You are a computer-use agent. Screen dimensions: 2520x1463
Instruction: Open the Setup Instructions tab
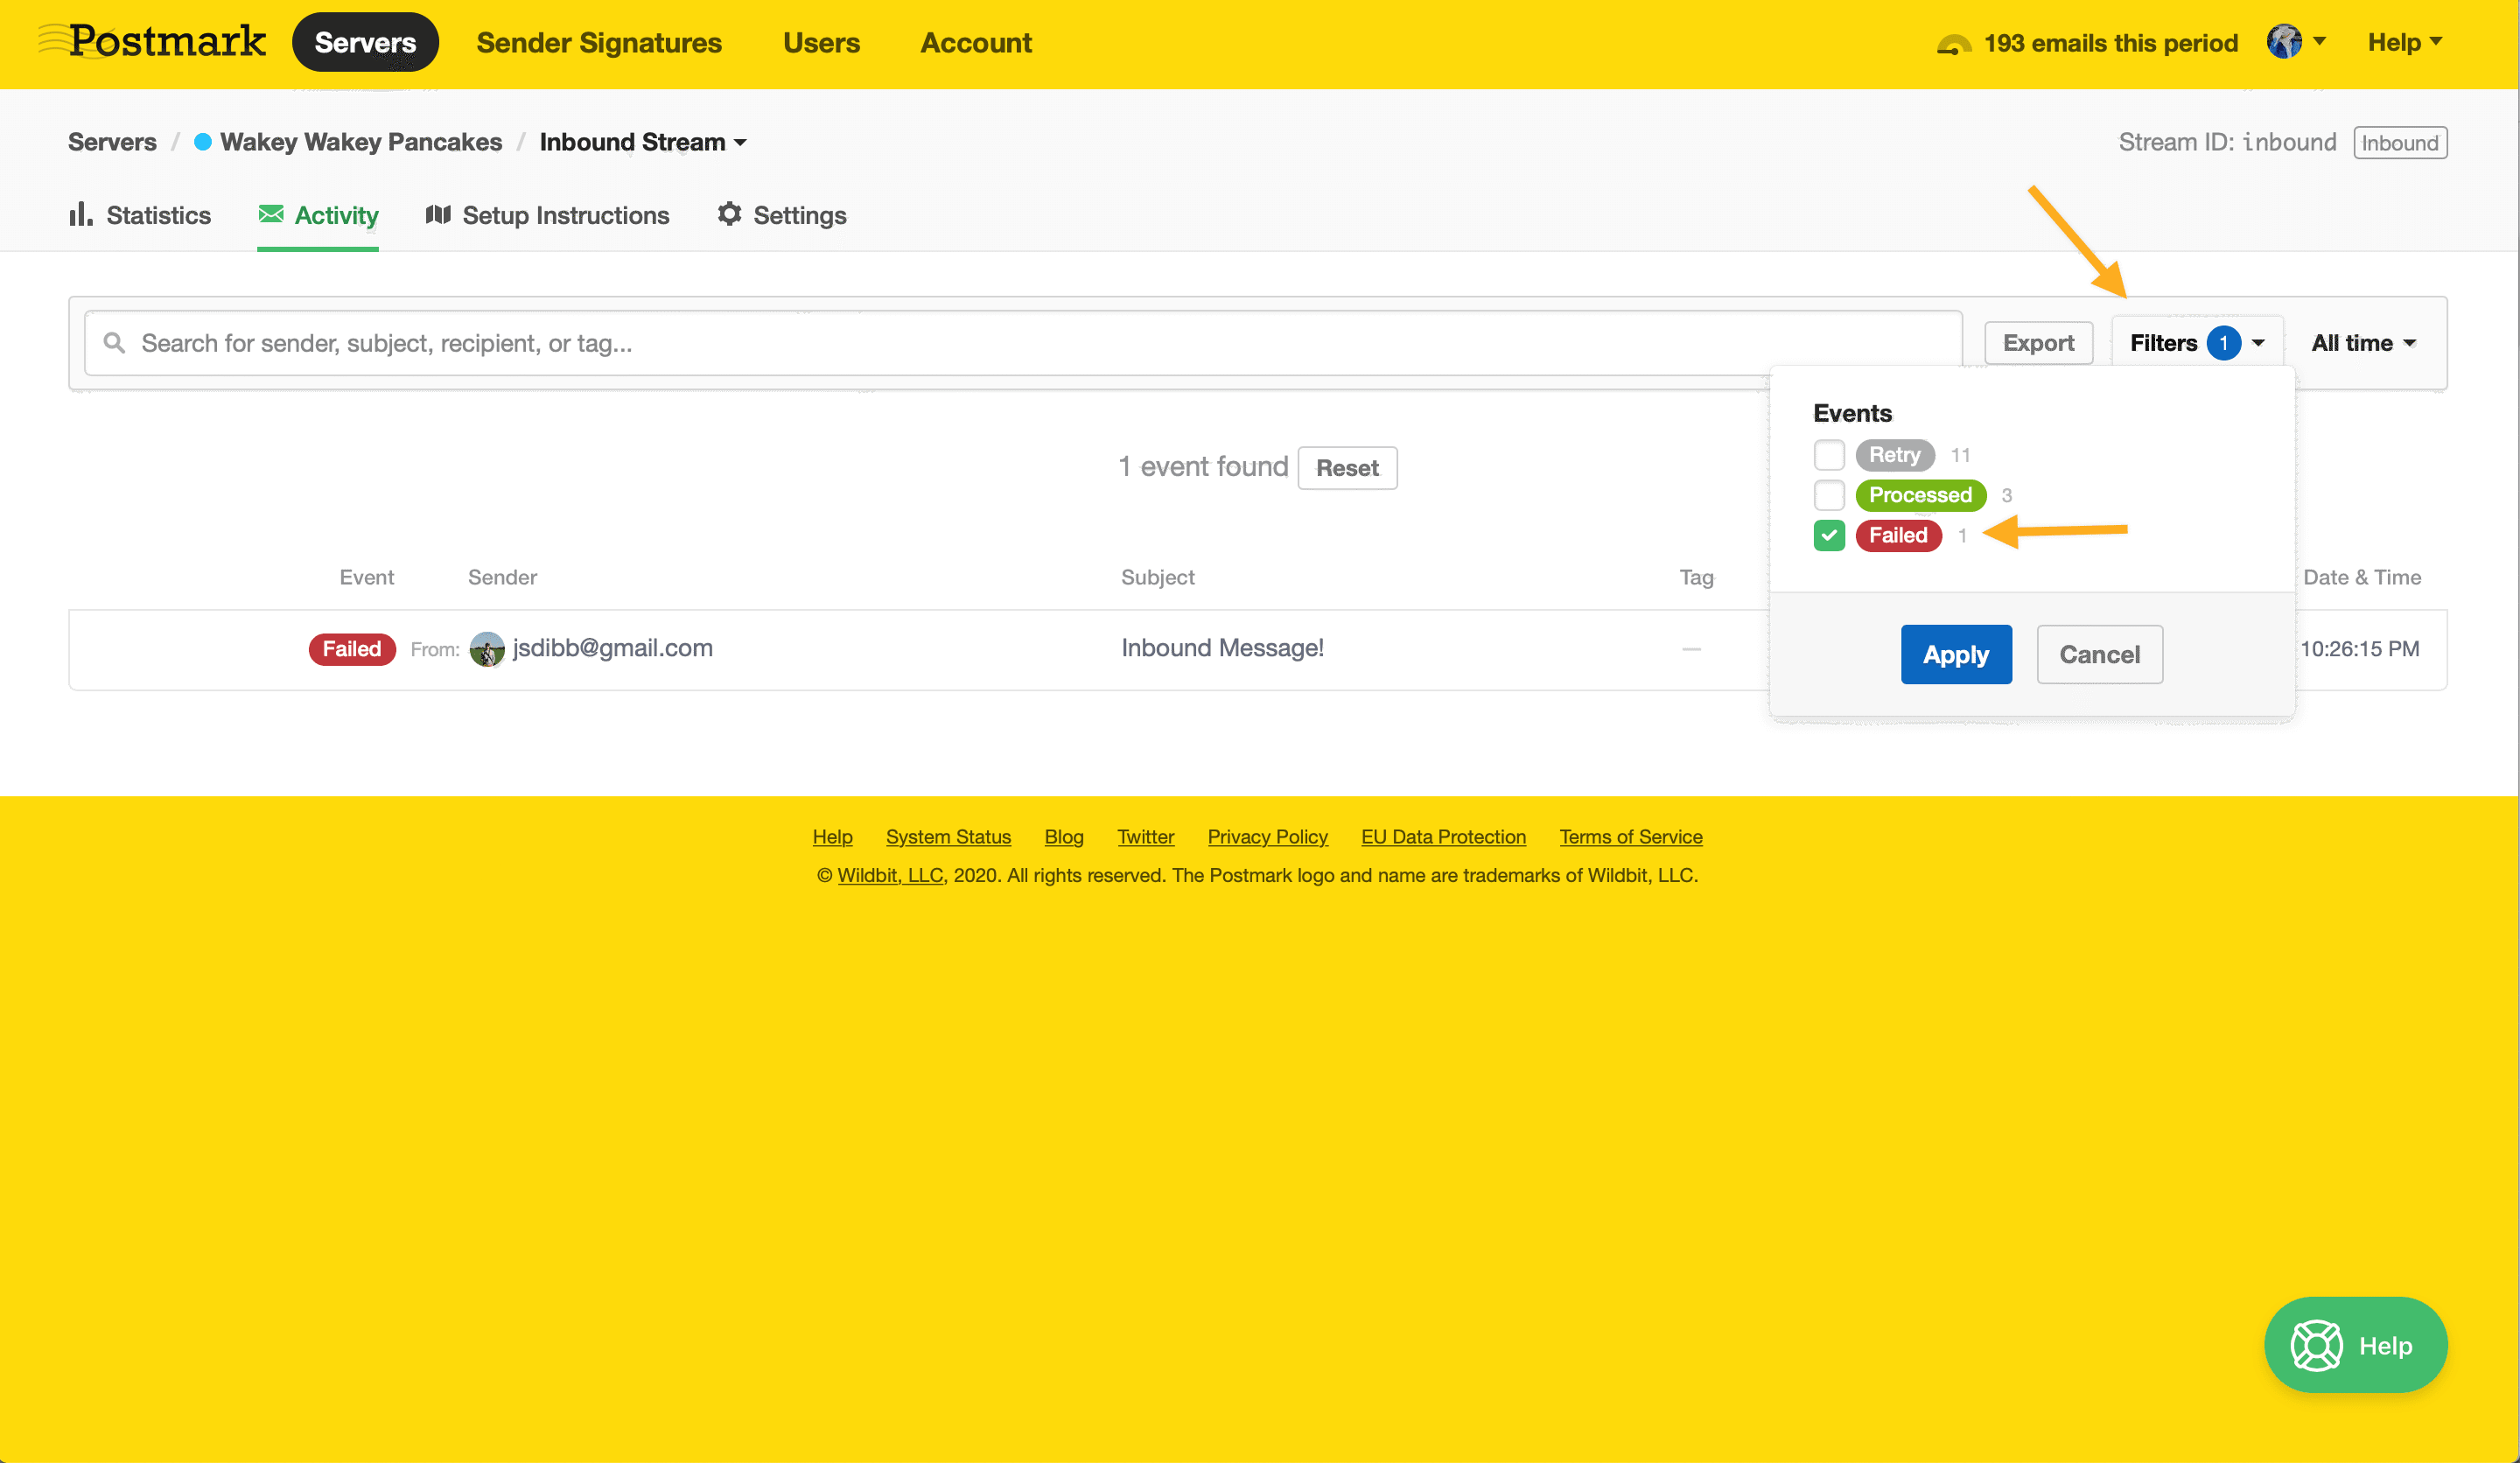click(547, 215)
